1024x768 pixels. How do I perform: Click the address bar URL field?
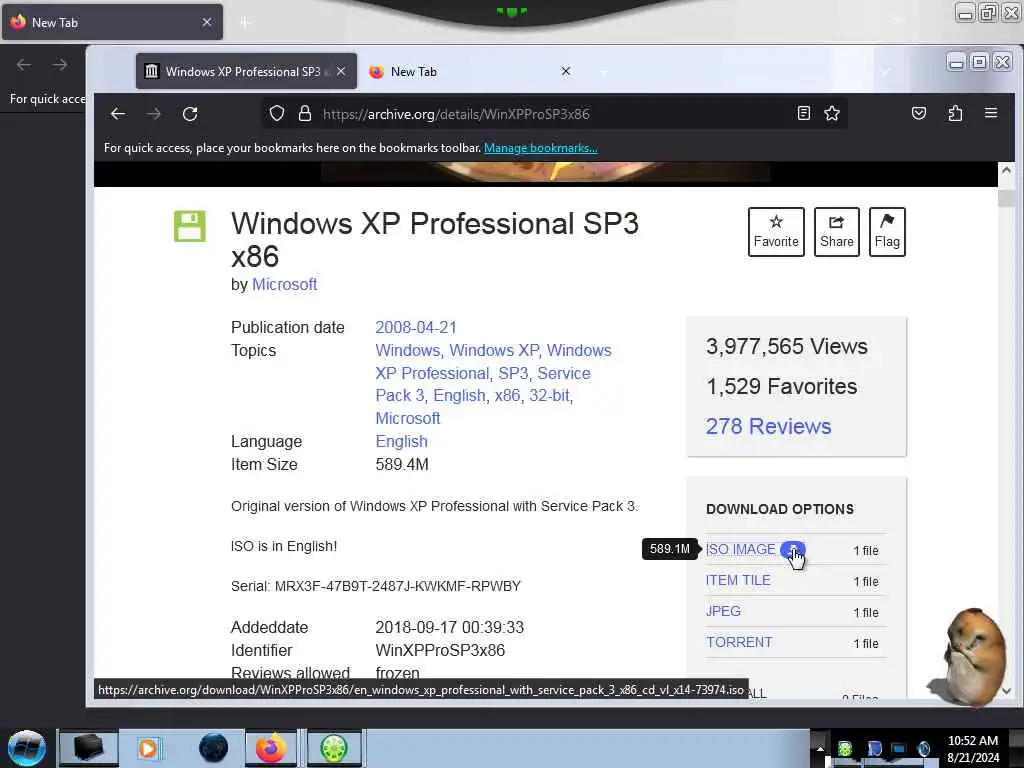click(555, 114)
